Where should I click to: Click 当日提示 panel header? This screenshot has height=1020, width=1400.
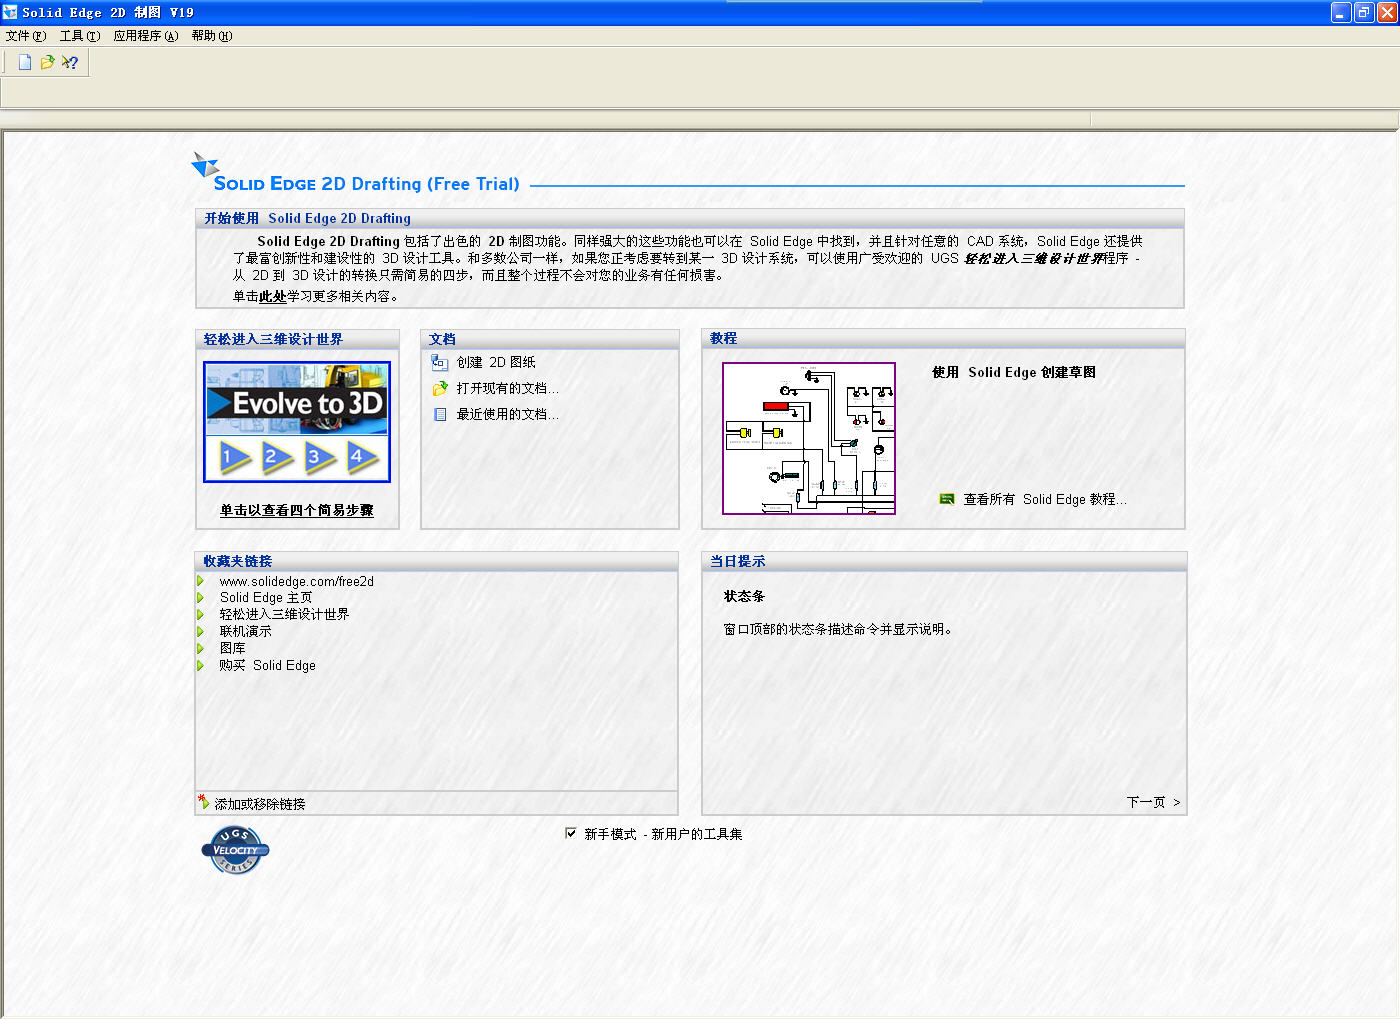pos(944,562)
